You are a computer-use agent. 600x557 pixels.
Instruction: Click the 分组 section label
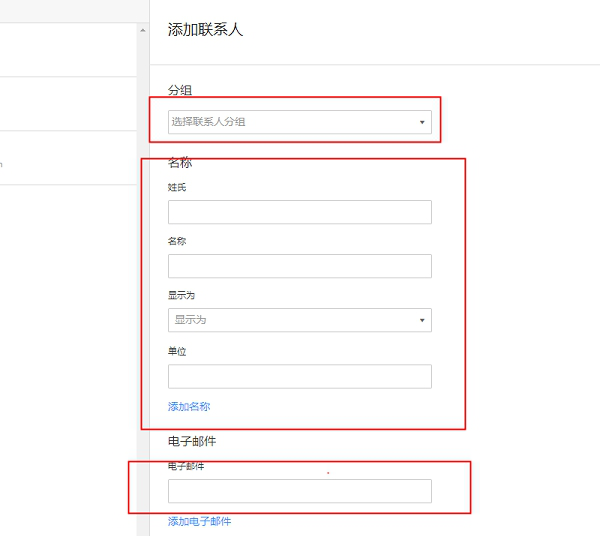180,90
